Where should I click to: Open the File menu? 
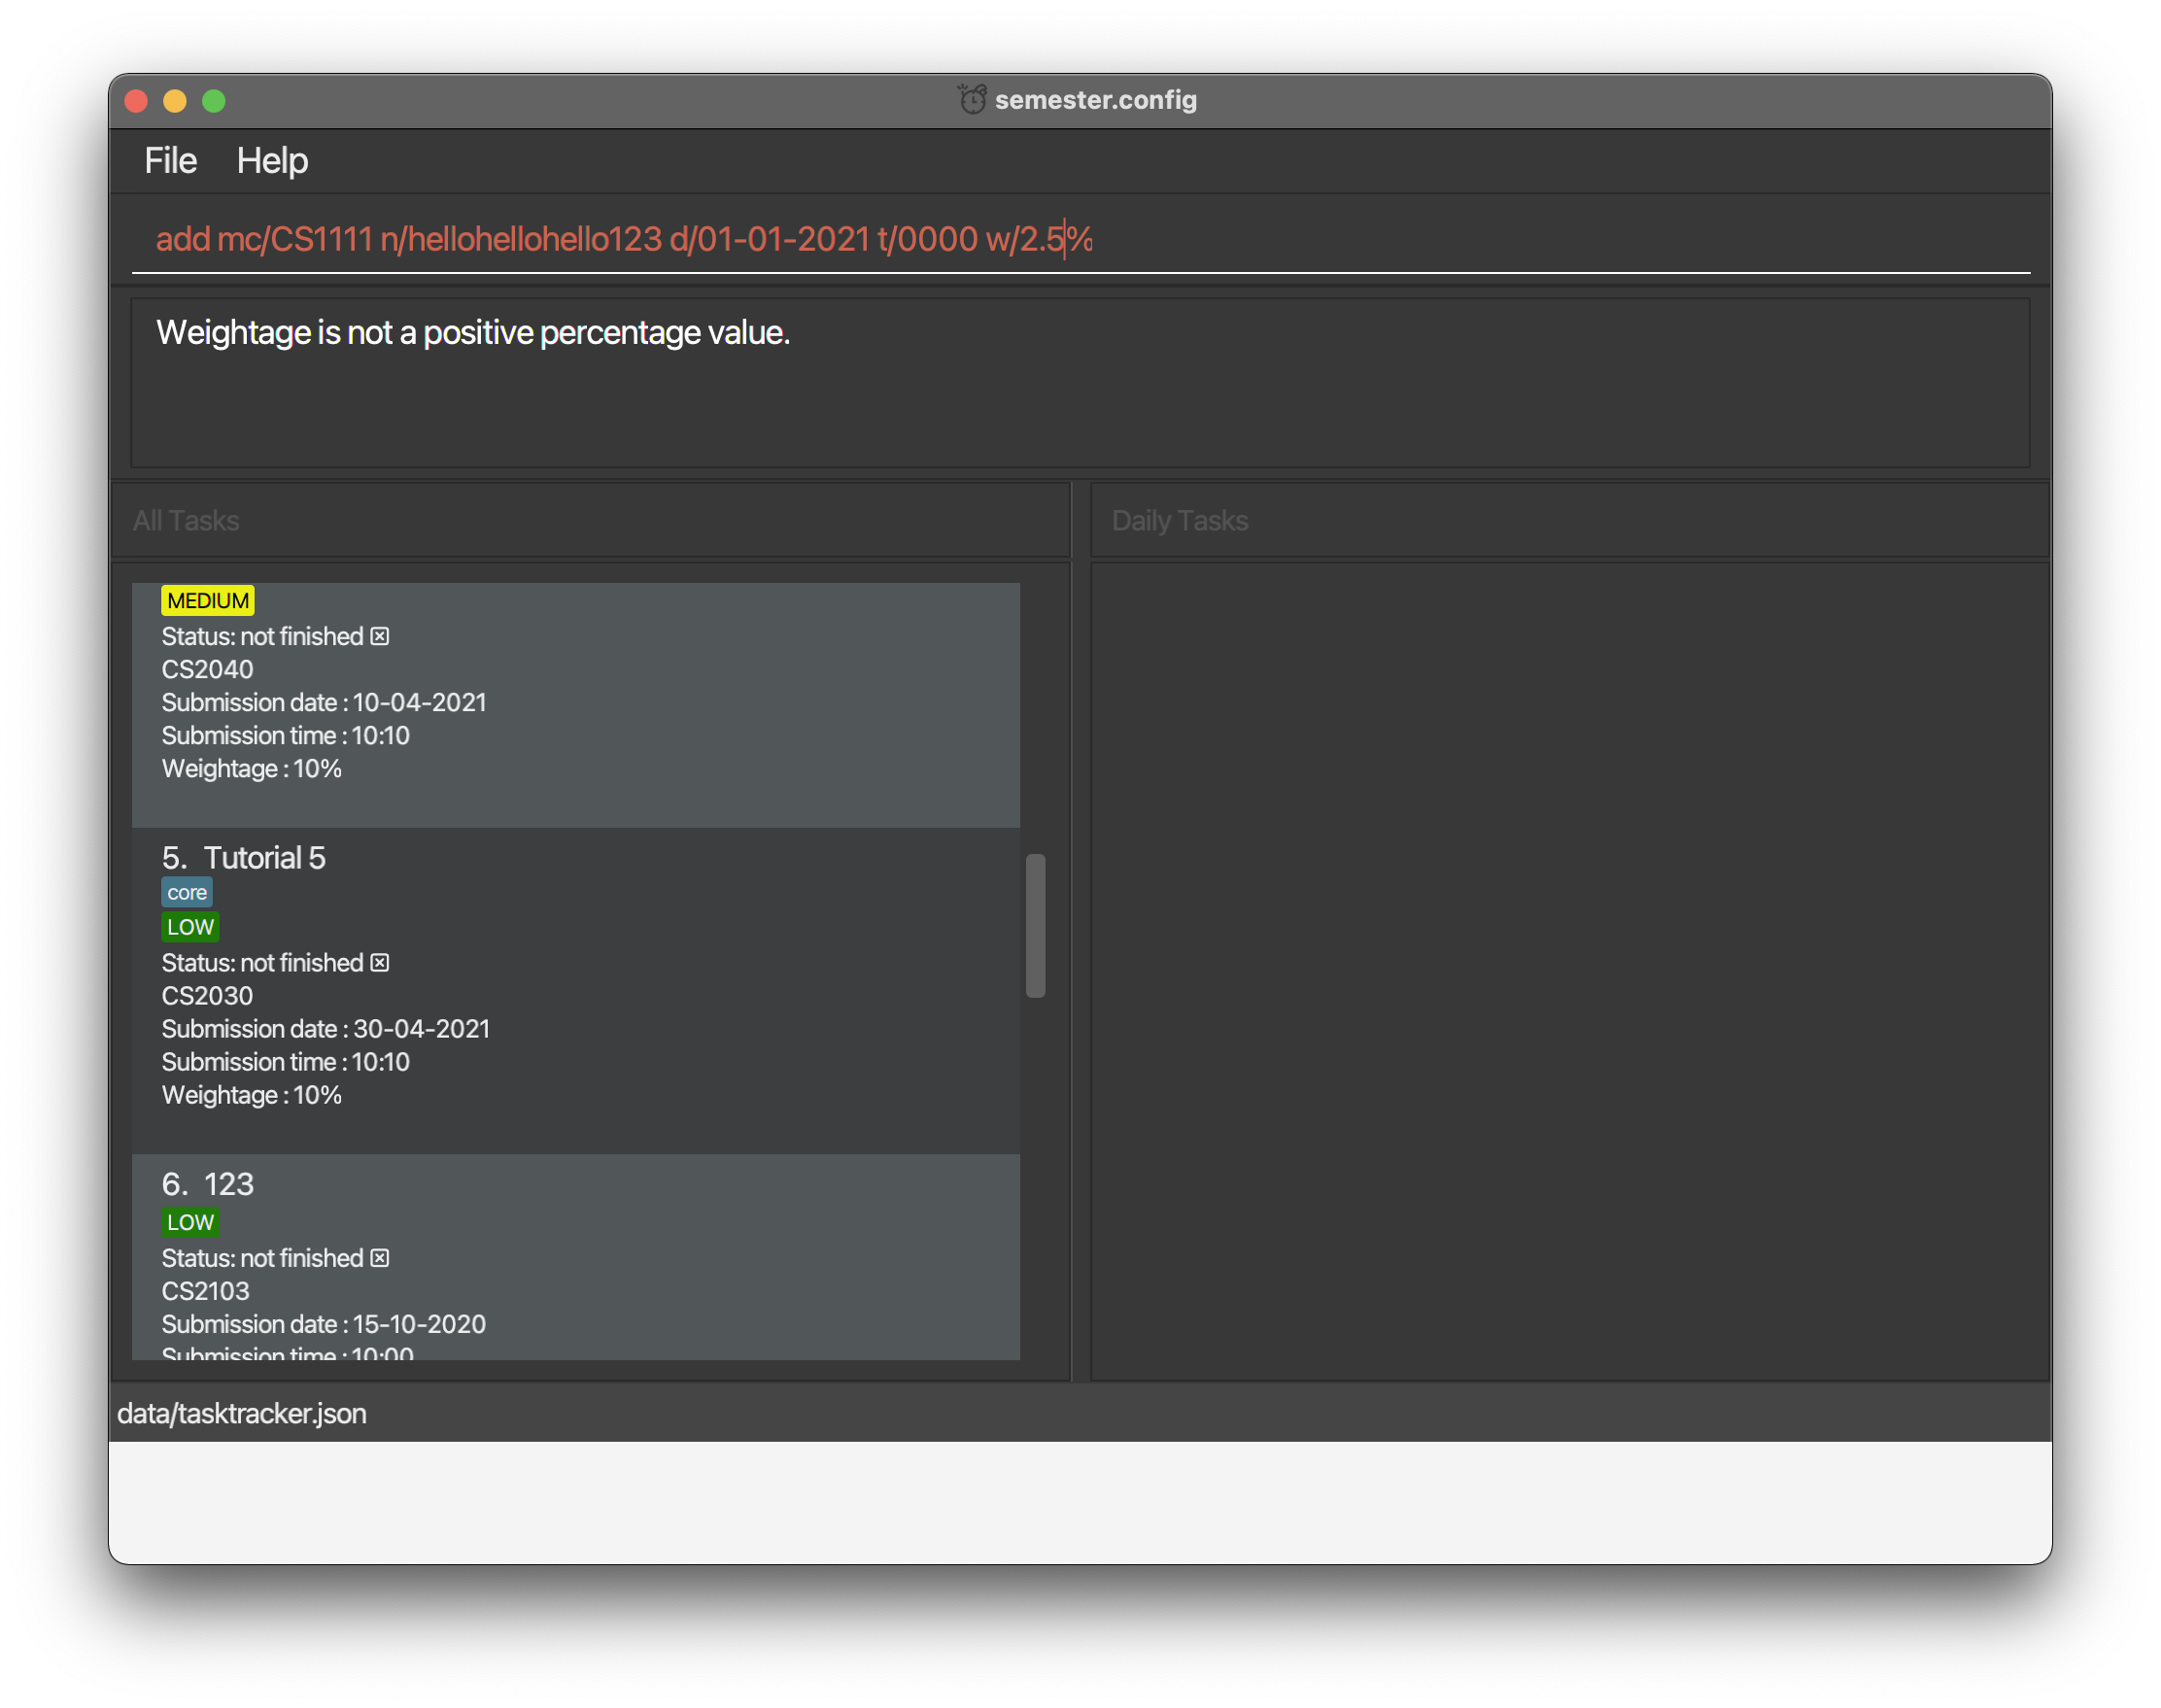coord(170,161)
